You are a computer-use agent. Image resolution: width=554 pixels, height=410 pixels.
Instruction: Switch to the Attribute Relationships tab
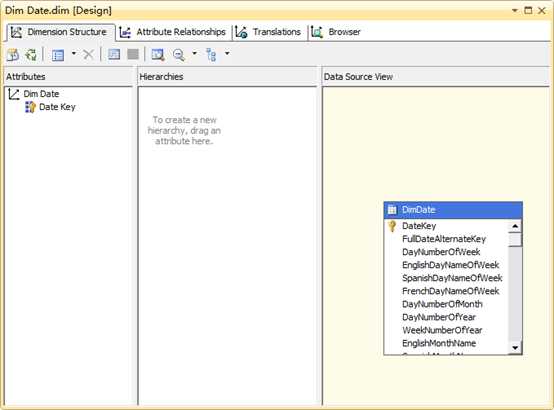click(174, 32)
